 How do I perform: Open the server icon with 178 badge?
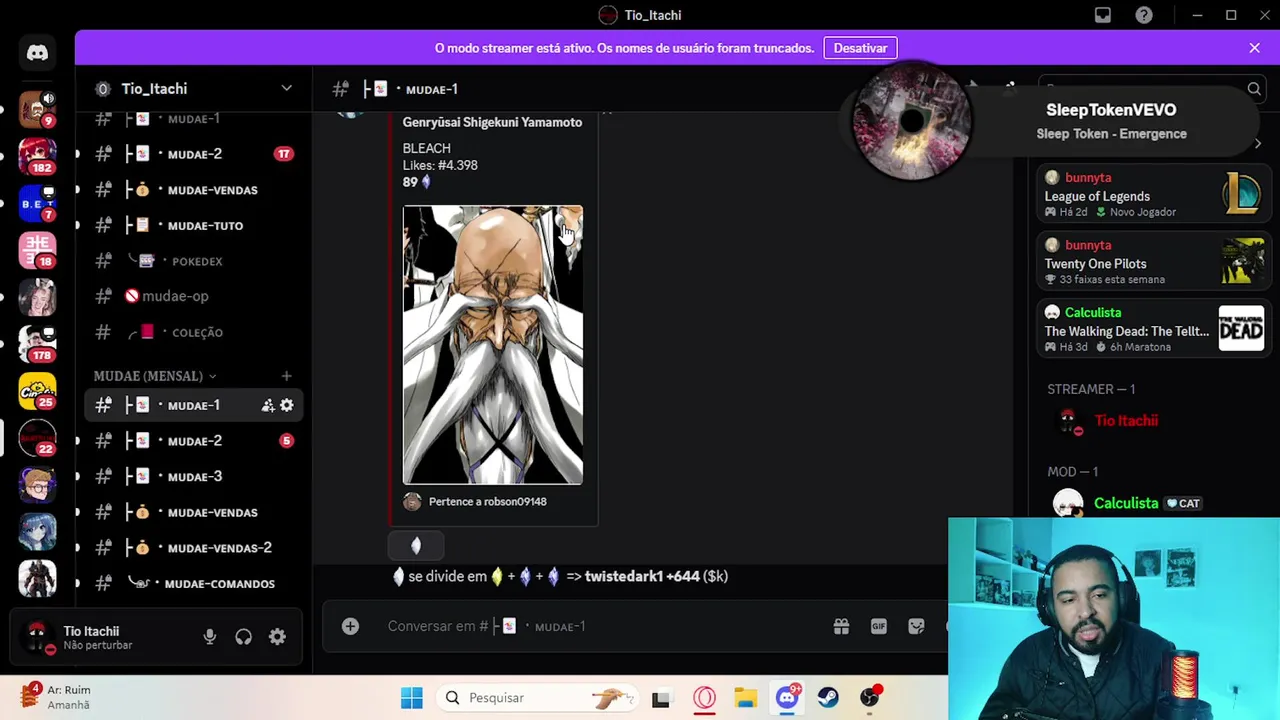click(x=37, y=343)
